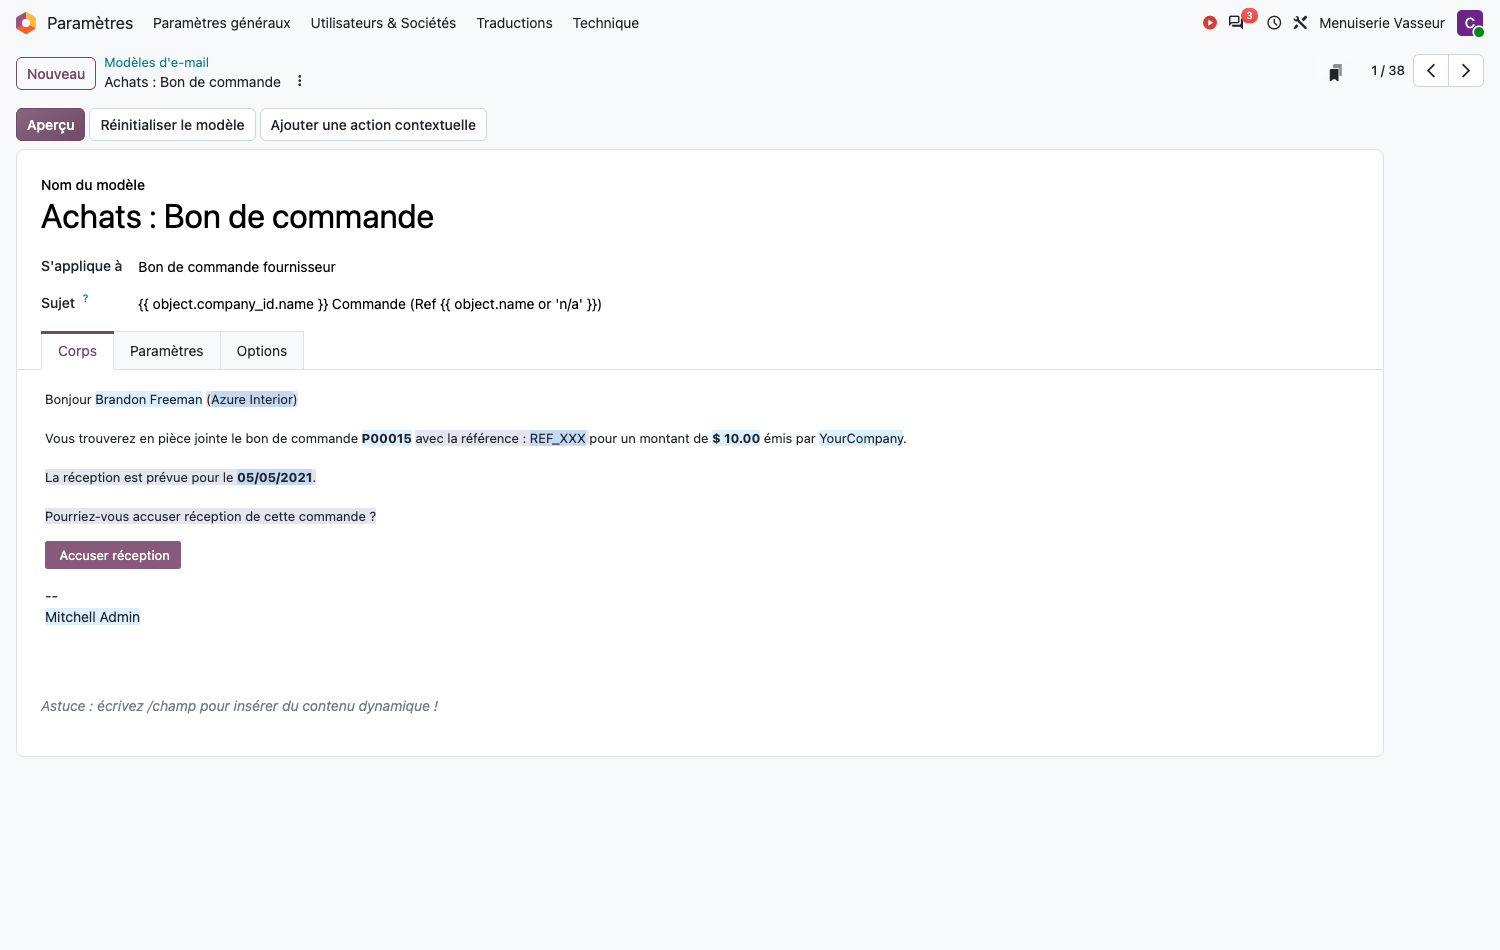Click the $ 10.00 amount

pyautogui.click(x=736, y=438)
